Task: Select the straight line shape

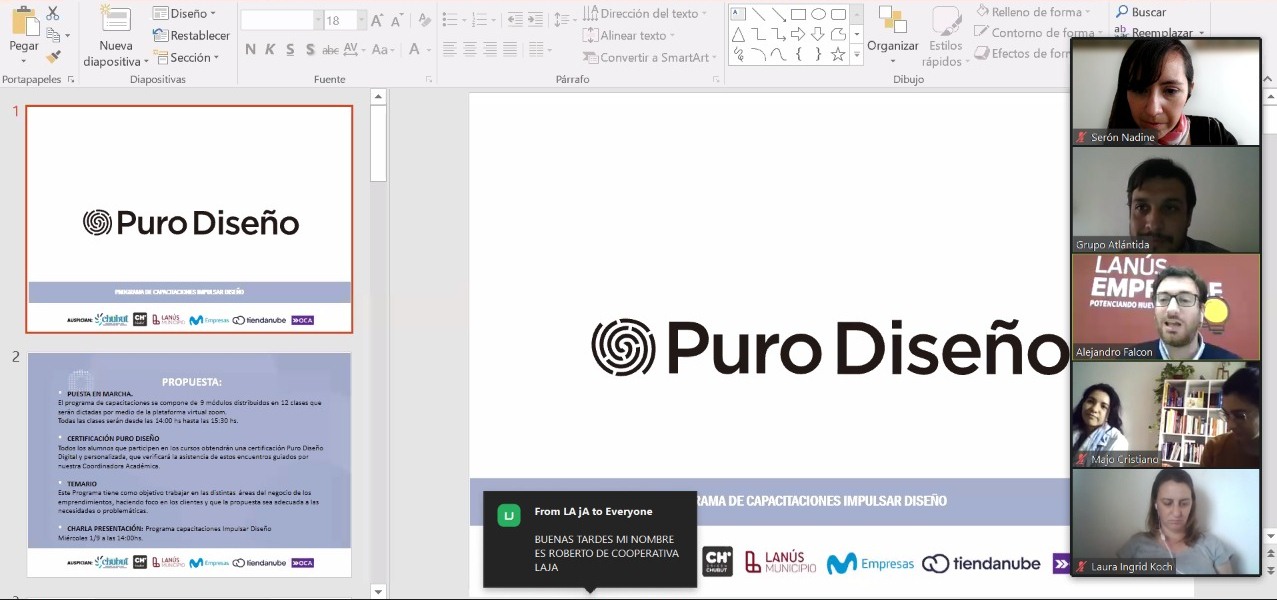Action: tap(758, 14)
